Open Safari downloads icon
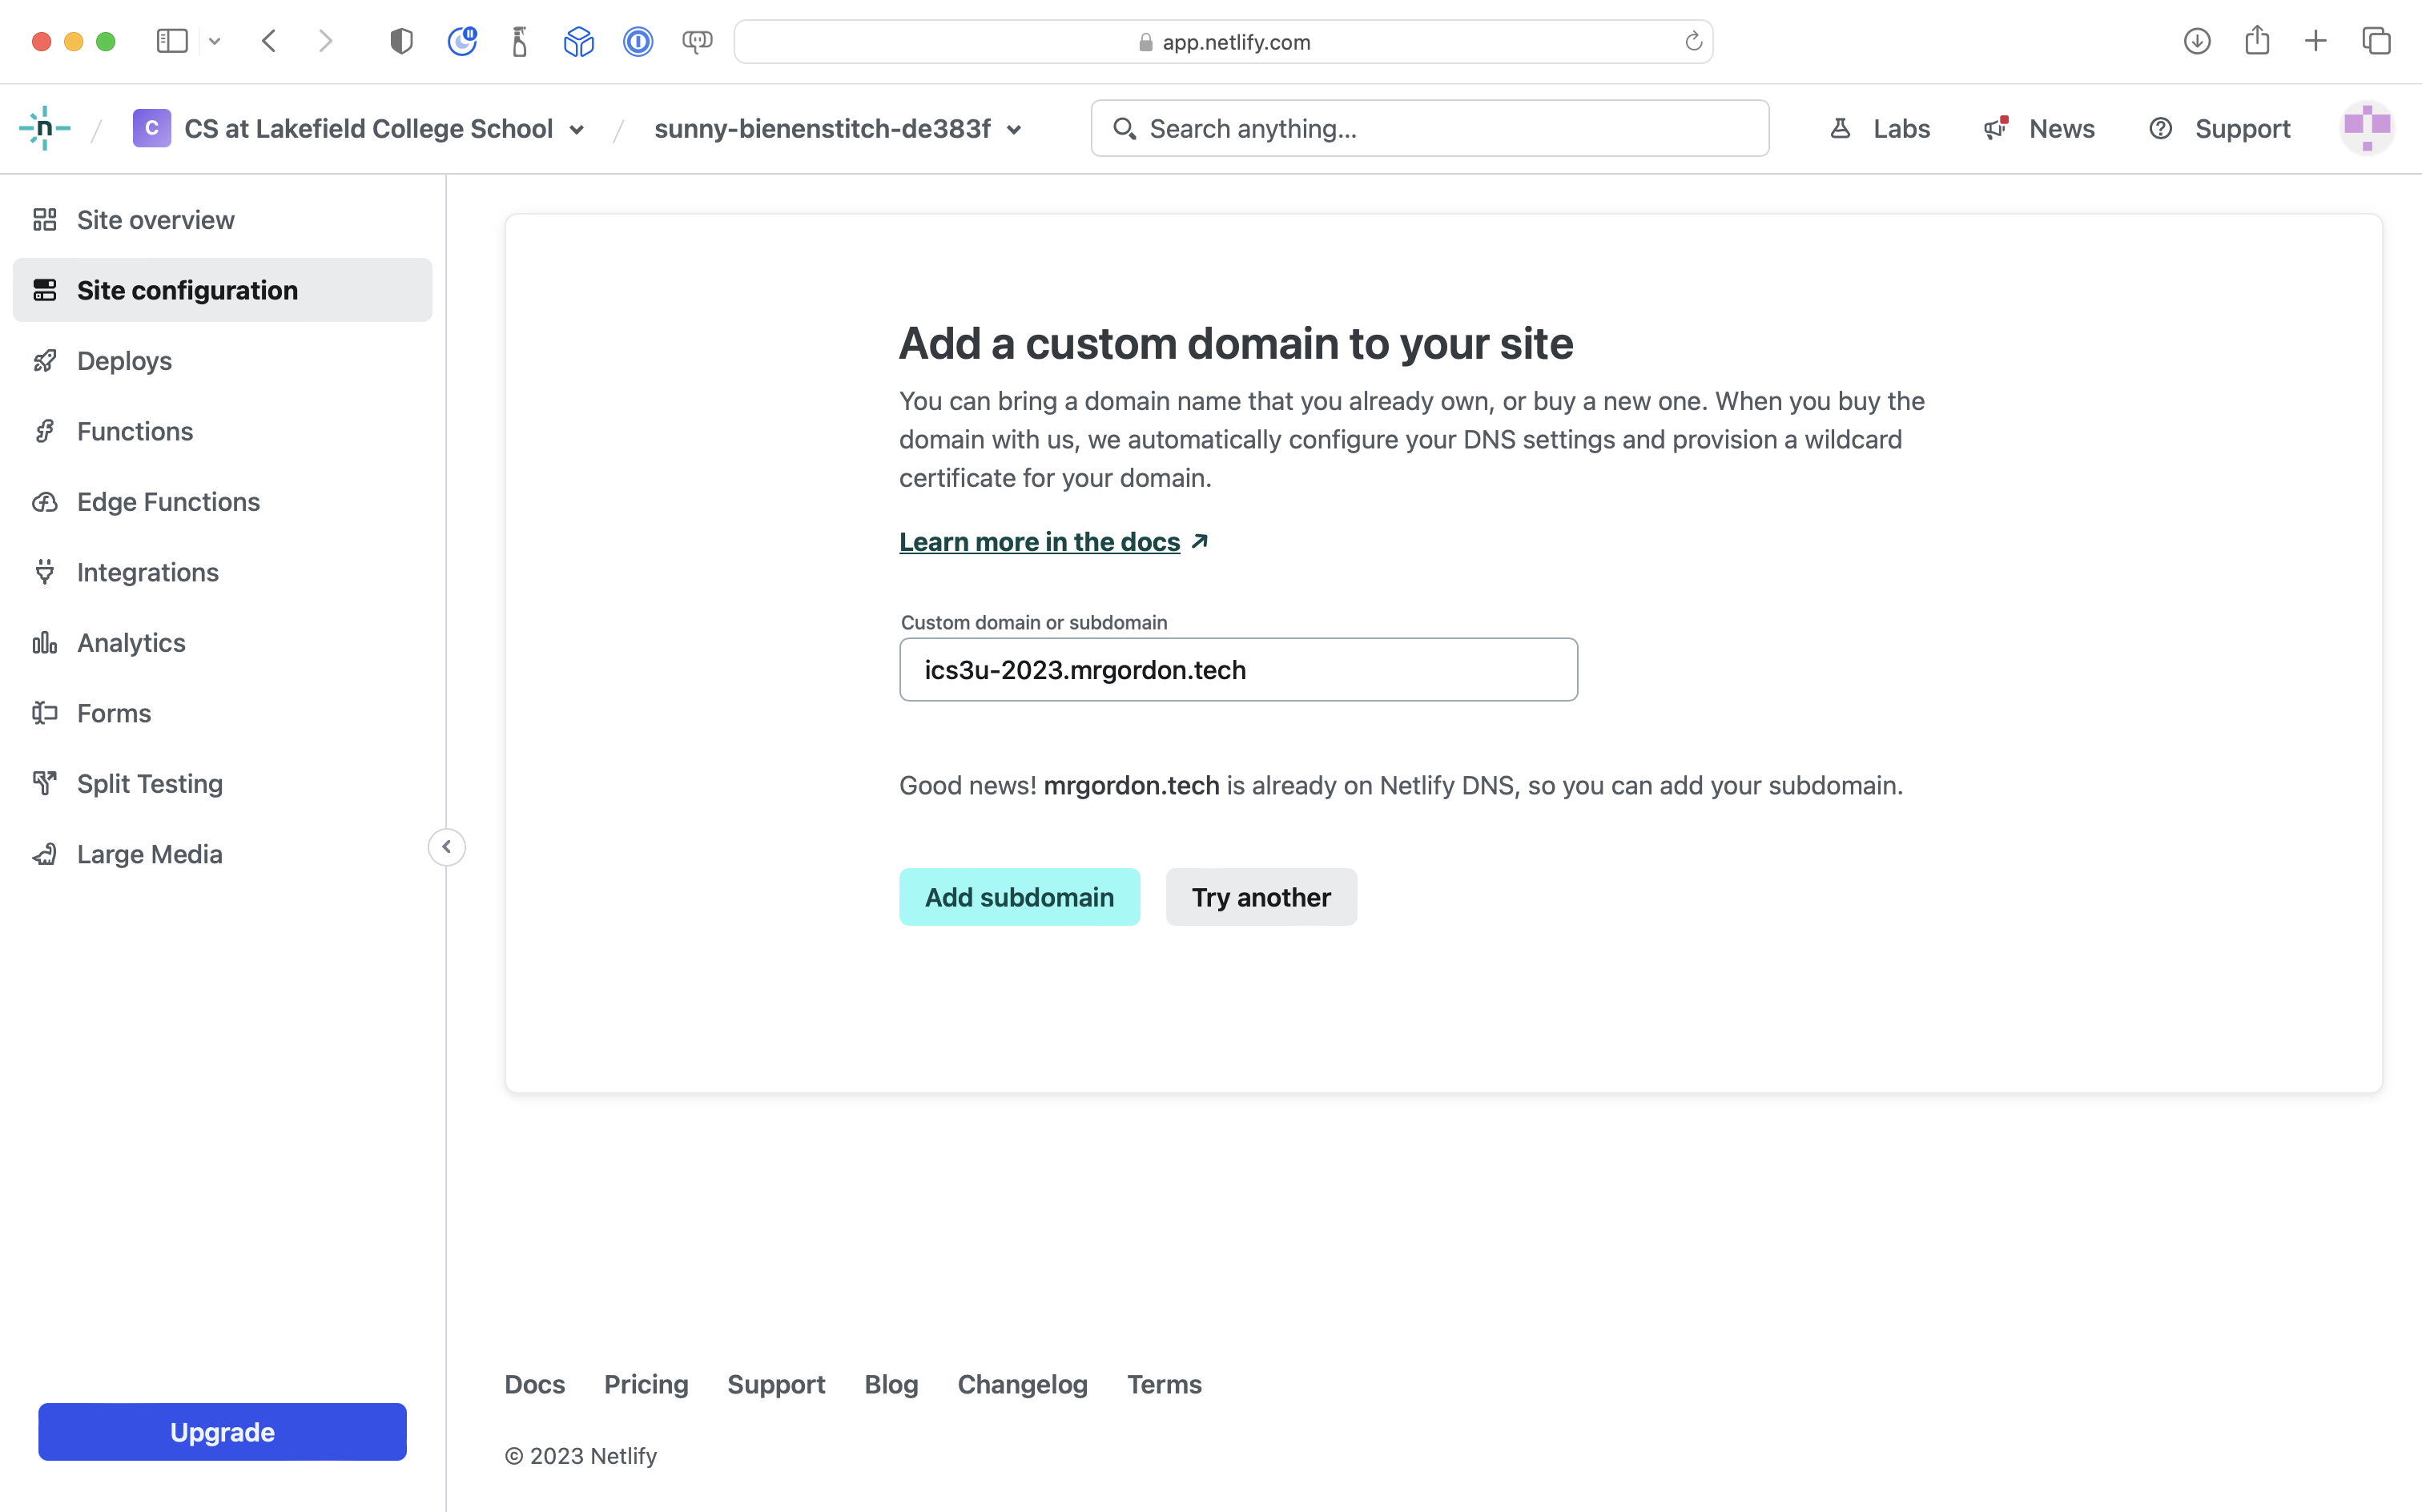 (x=2197, y=41)
